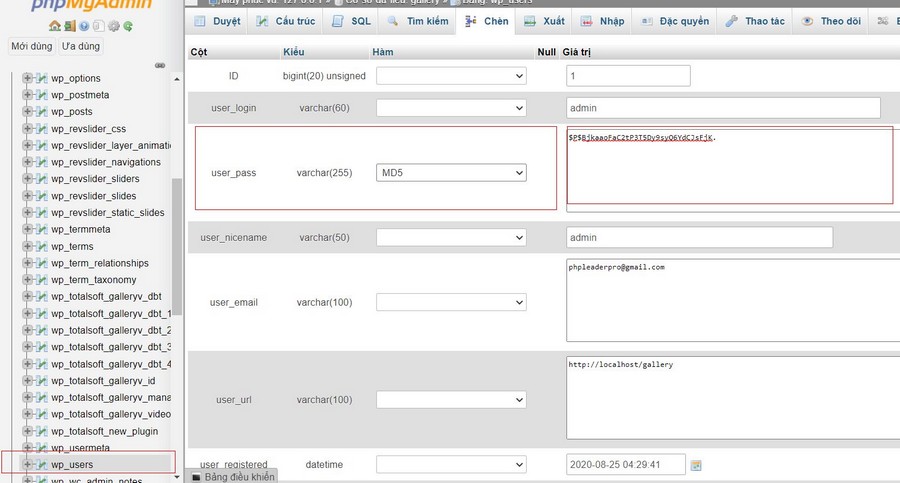Switch to the SQL tab
This screenshot has width=900, height=483.
351,21
